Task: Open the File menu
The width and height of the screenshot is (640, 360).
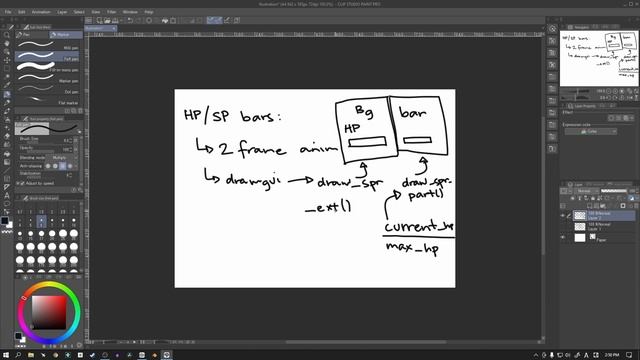Action: [8, 12]
